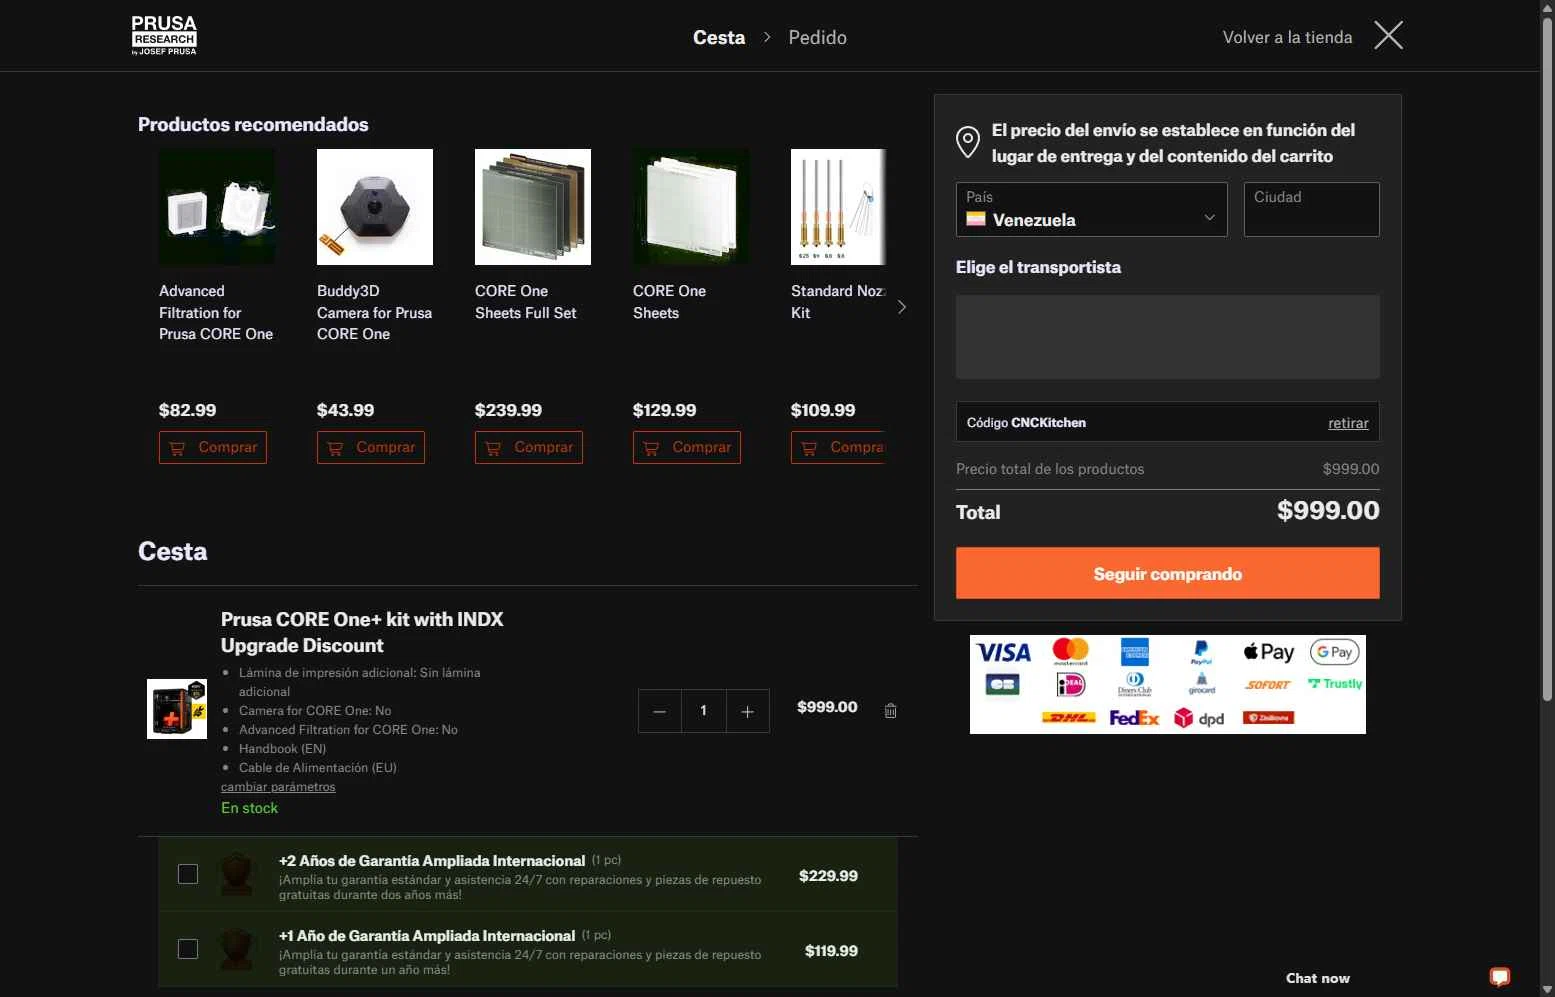This screenshot has width=1555, height=997.
Task: Click the CORE One Sheets Full Set title
Action: click(526, 302)
